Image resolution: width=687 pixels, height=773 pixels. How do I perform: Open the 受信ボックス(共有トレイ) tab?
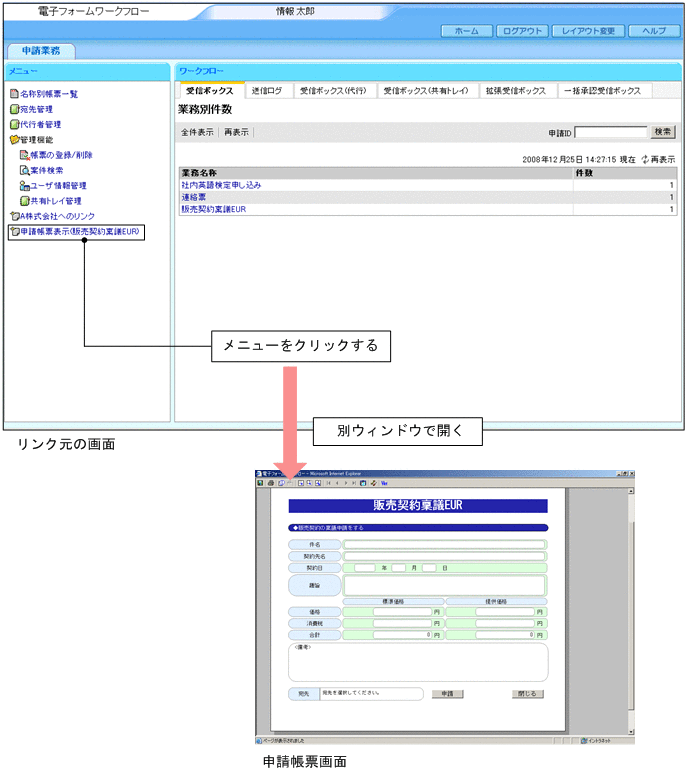[x=426, y=91]
